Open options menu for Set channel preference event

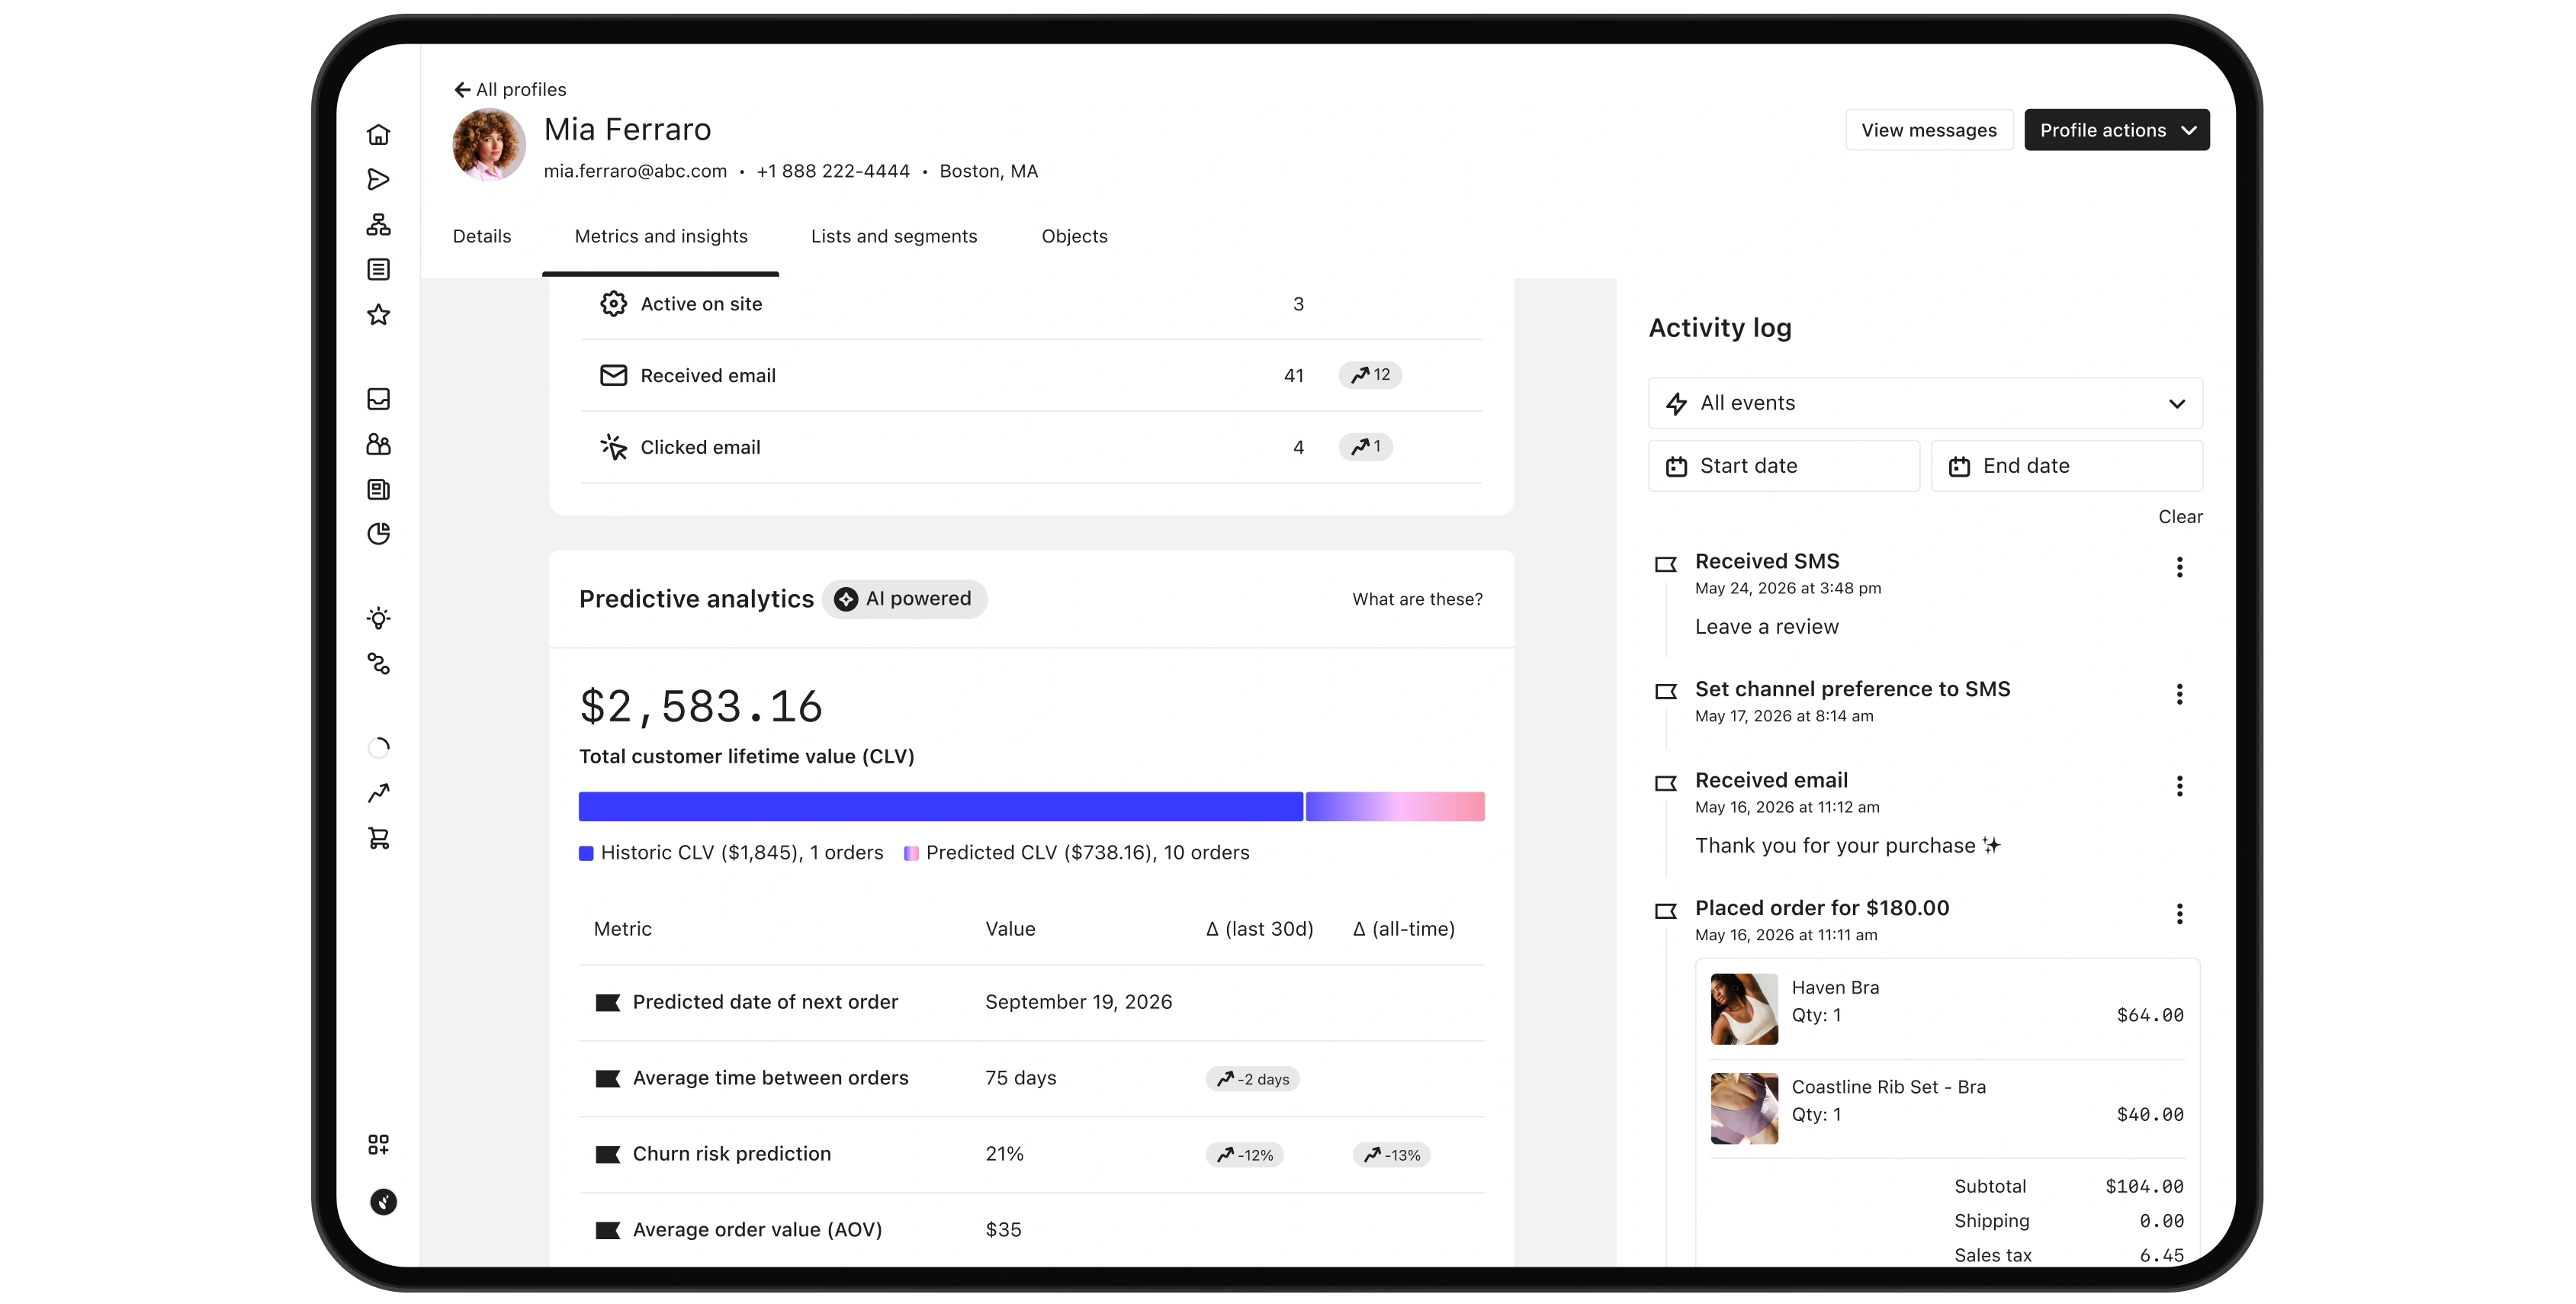(2179, 694)
